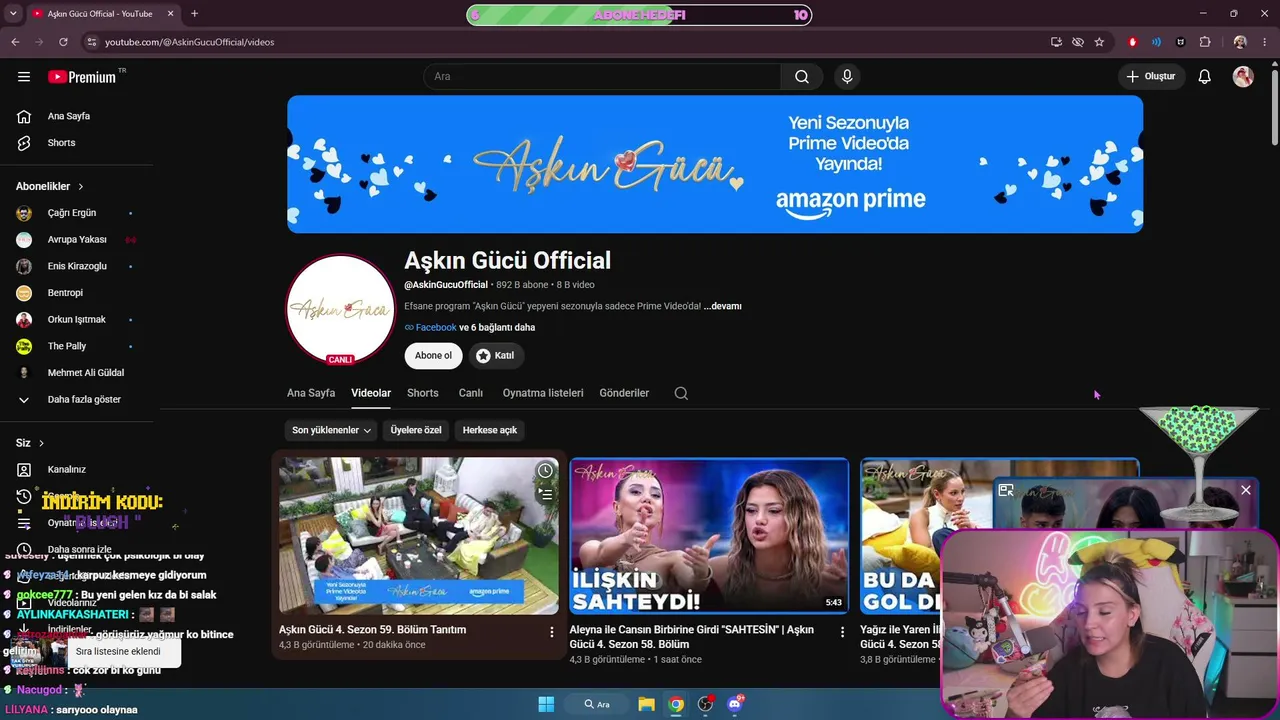Viewport: 1280px width, 720px height.
Task: Open the blue sound-waves extension
Action: click(x=1156, y=42)
